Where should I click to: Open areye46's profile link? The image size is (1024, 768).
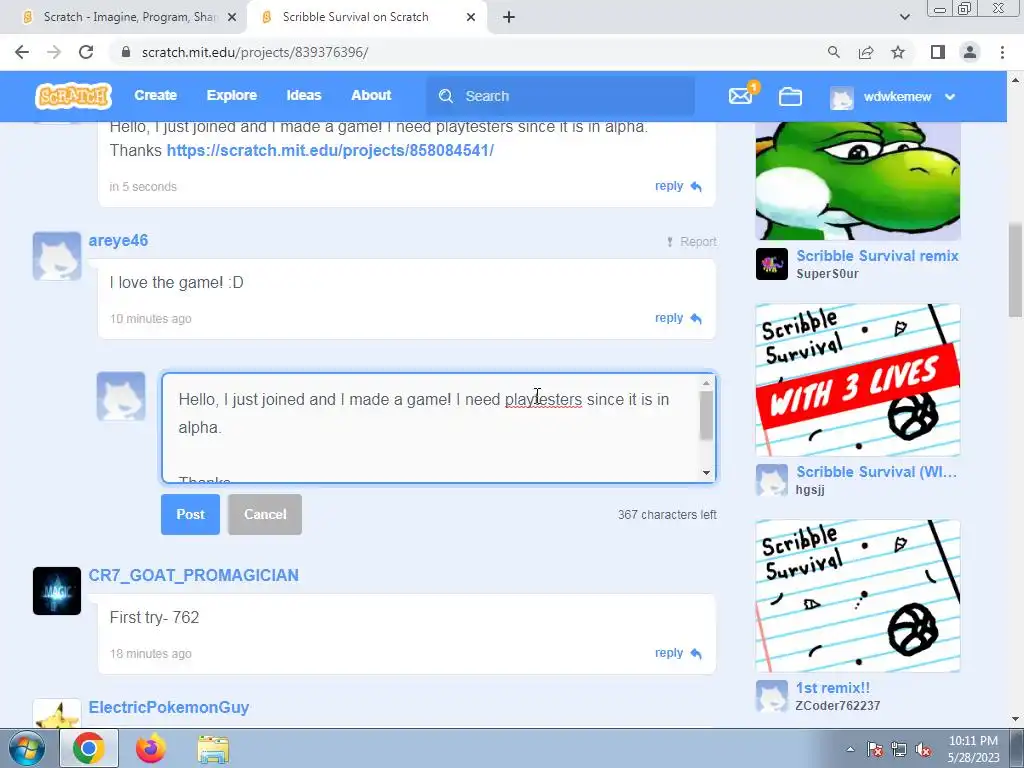tap(118, 241)
